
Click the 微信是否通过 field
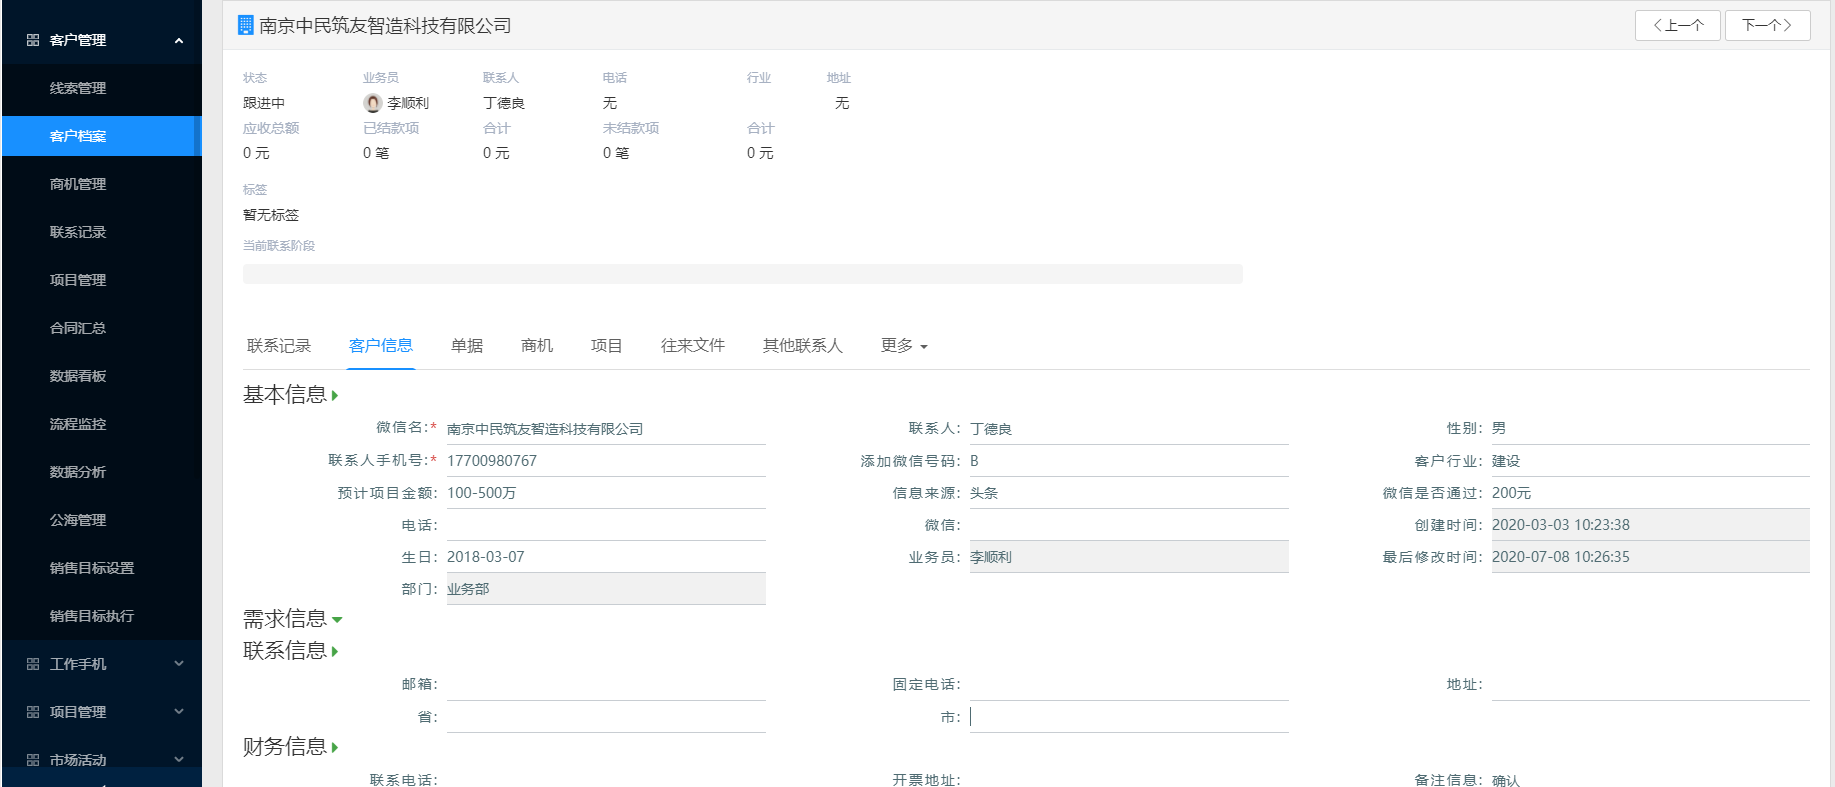click(x=1651, y=493)
